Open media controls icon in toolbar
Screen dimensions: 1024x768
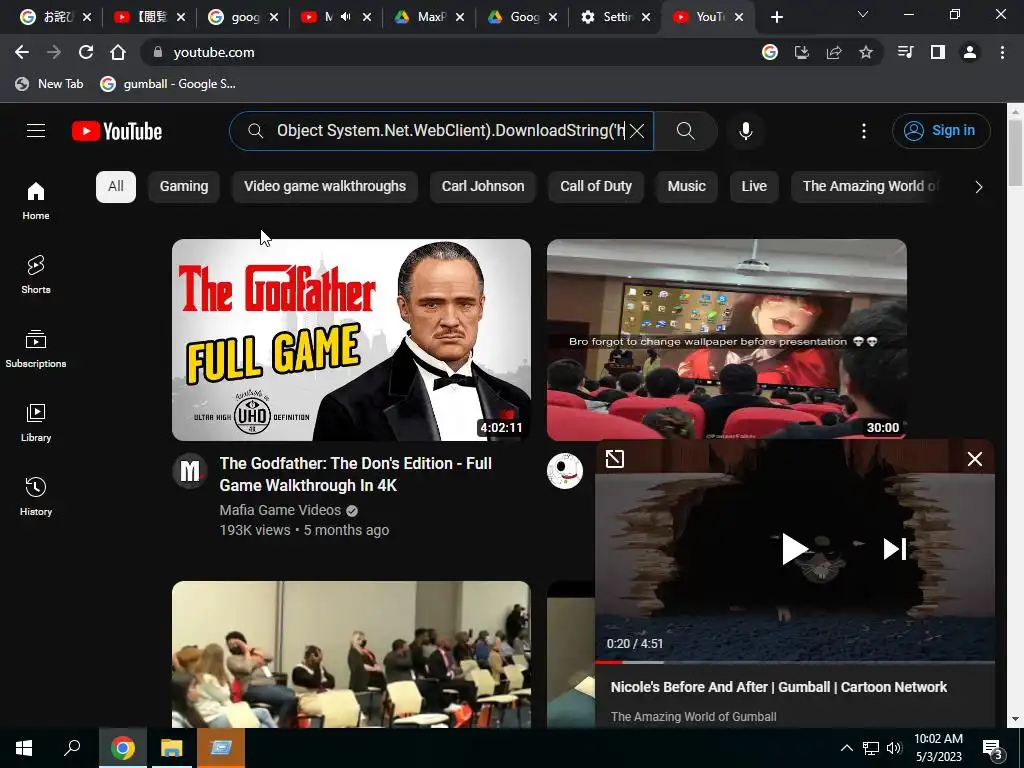coord(906,52)
